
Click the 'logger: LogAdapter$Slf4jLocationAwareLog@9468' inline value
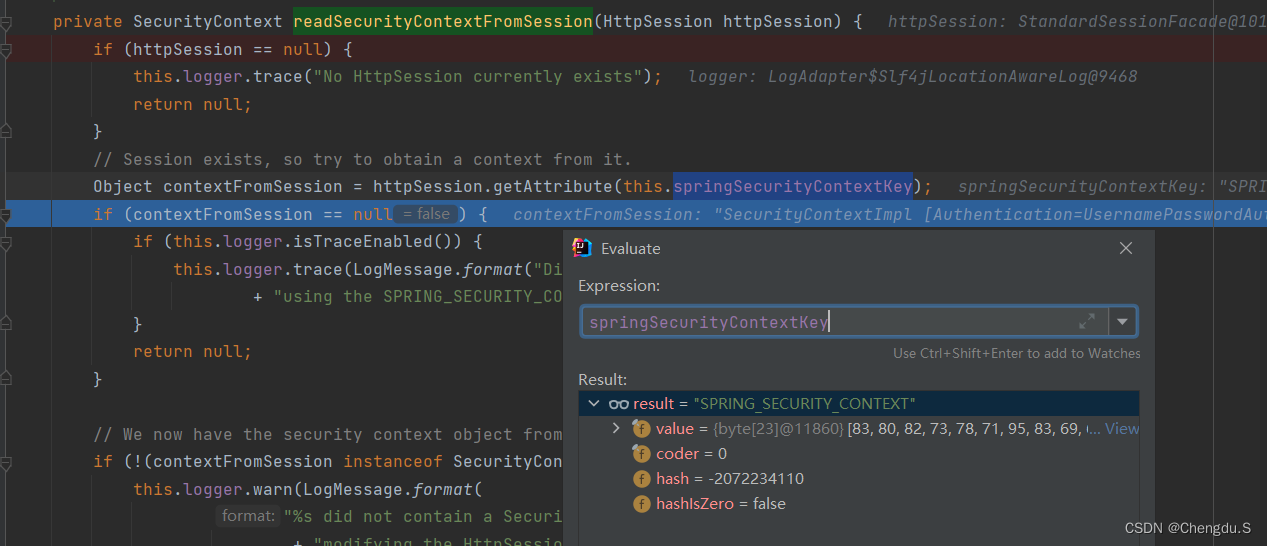coord(912,76)
